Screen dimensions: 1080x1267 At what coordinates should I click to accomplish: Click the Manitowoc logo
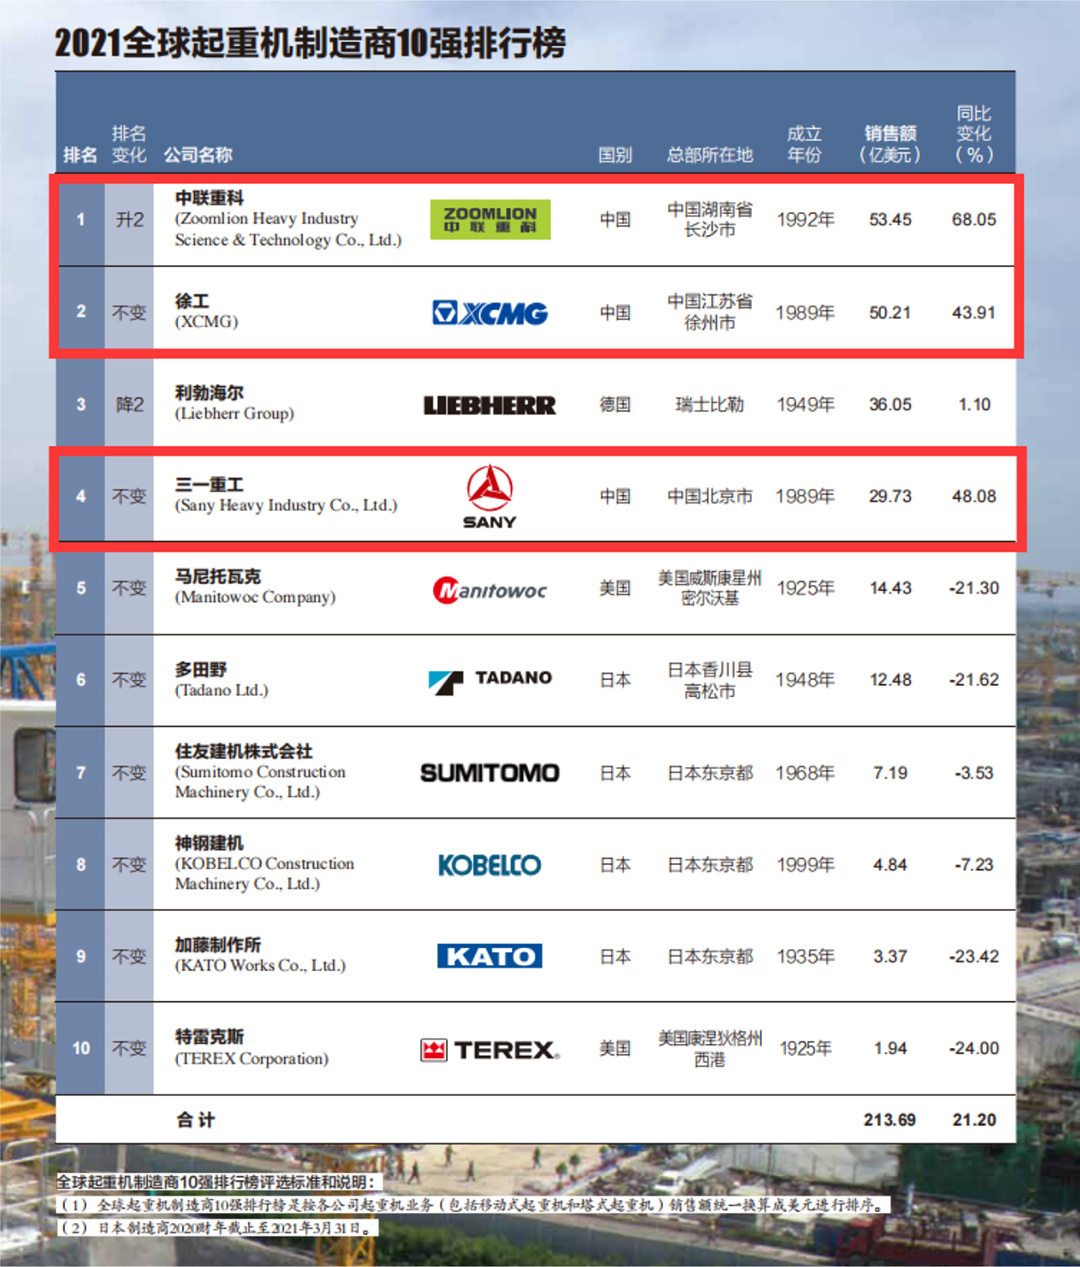(490, 590)
